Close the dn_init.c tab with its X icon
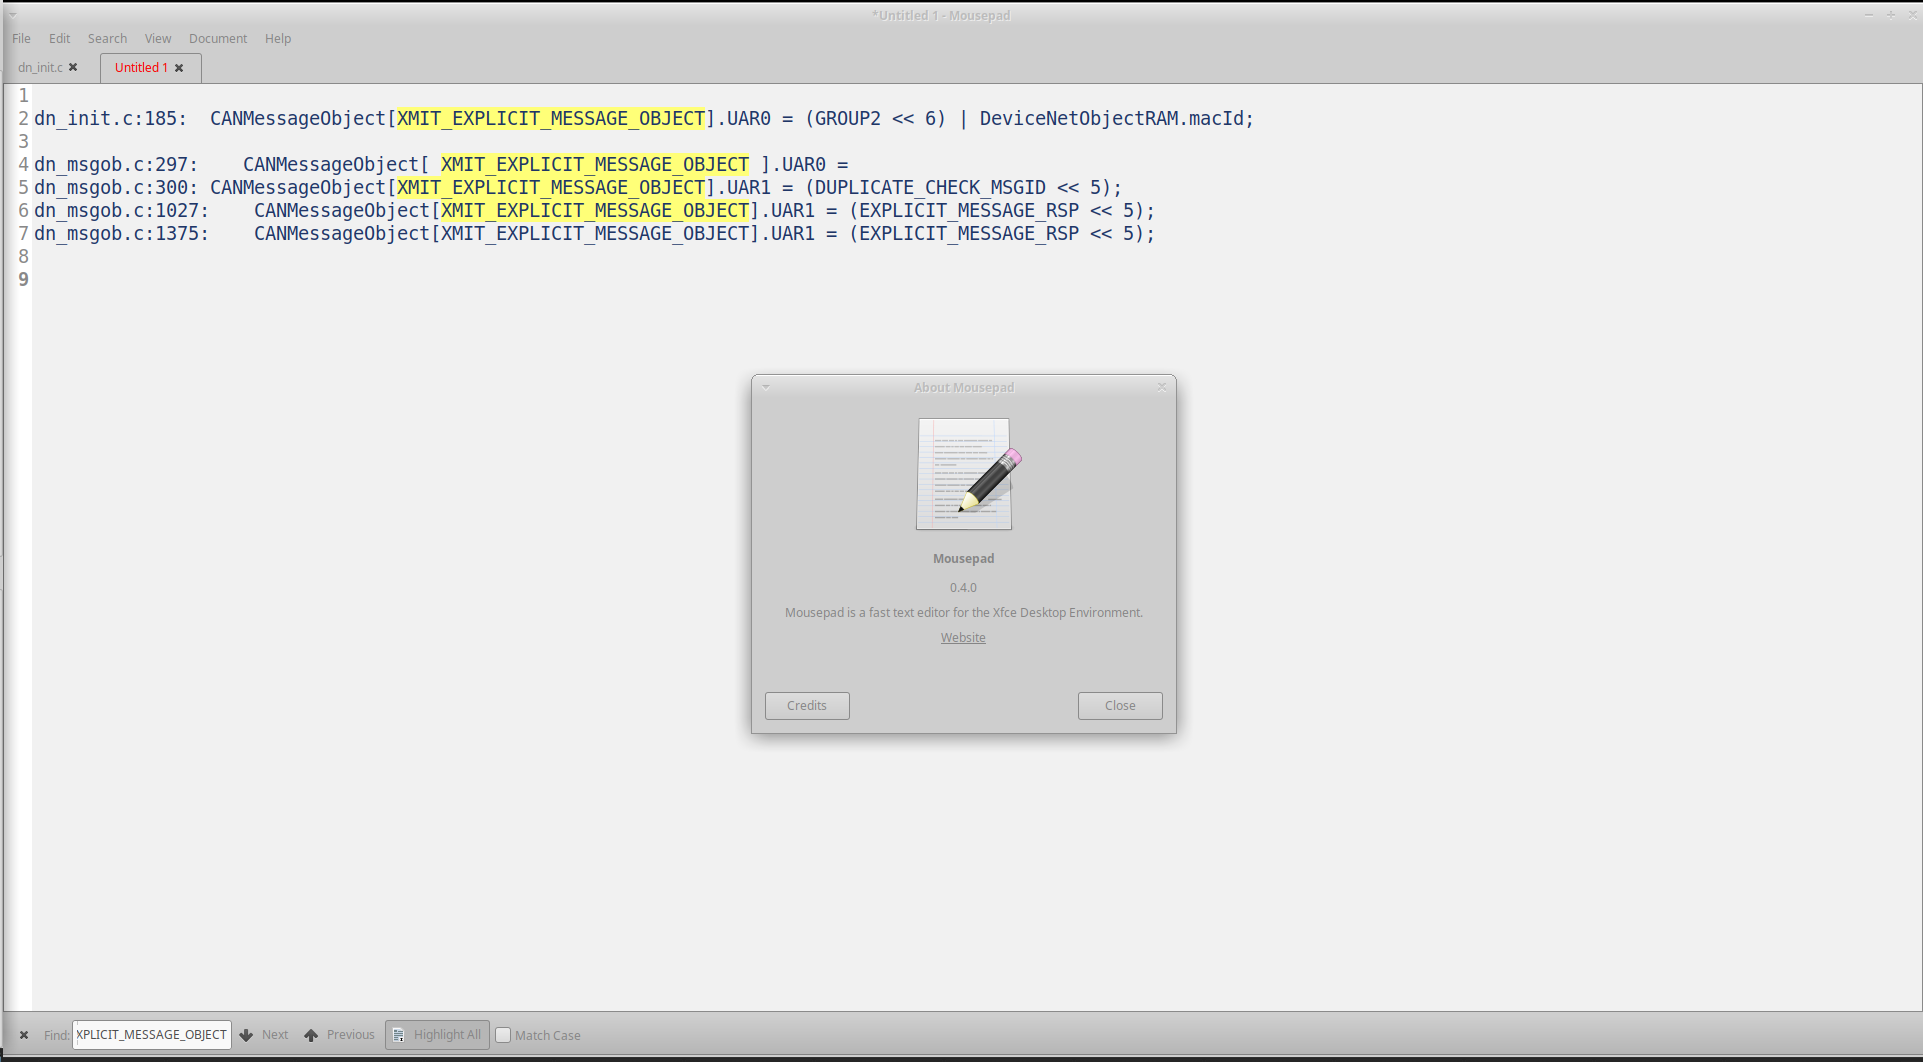Viewport: 1923px width, 1062px height. 73,68
